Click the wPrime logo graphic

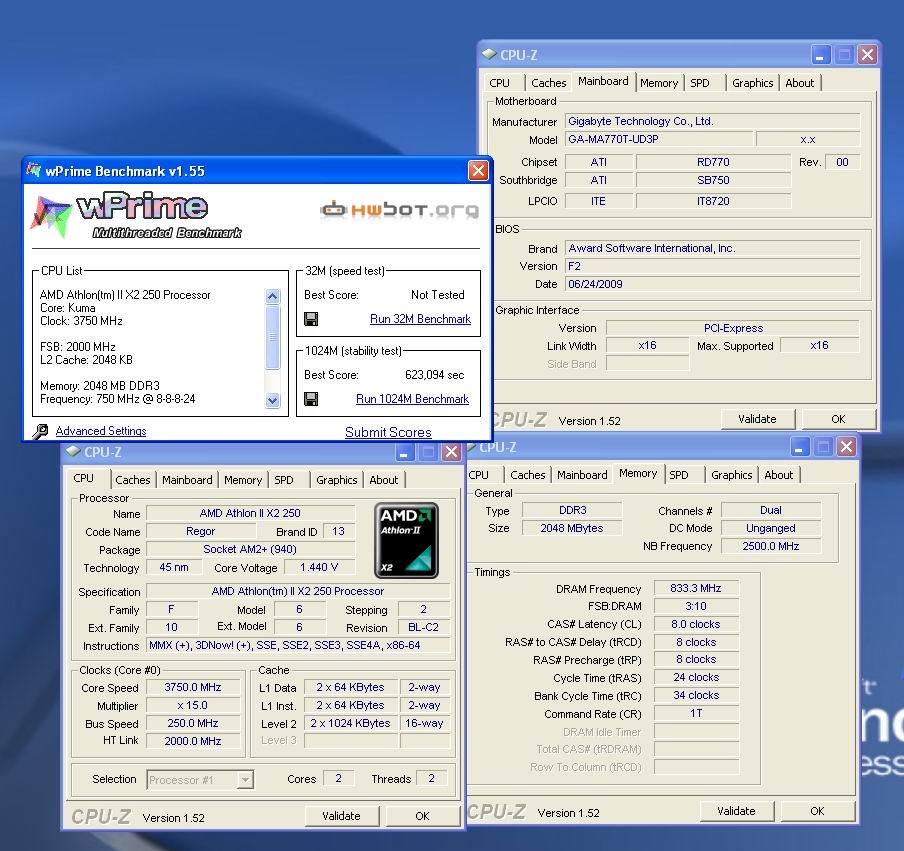[x=137, y=215]
